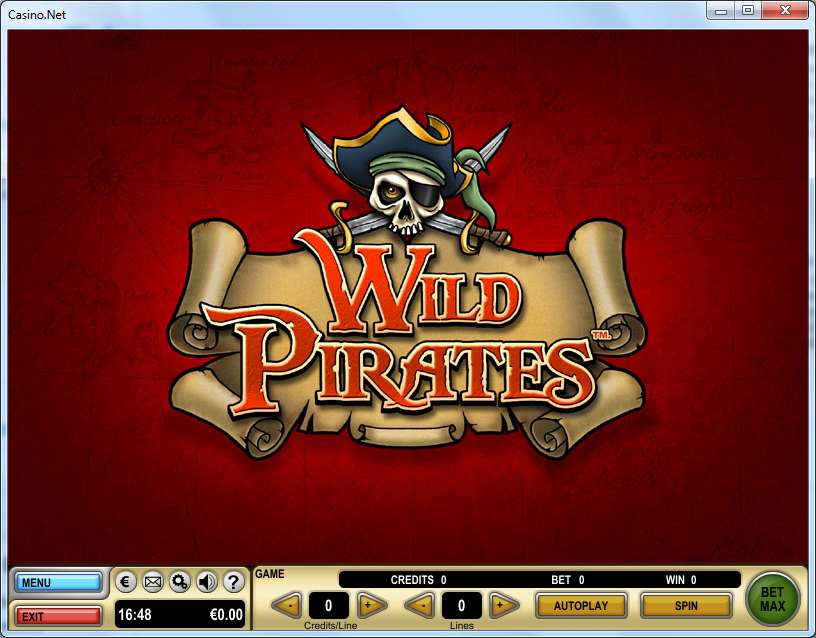
Task: Click the SPIN button
Action: 686,606
